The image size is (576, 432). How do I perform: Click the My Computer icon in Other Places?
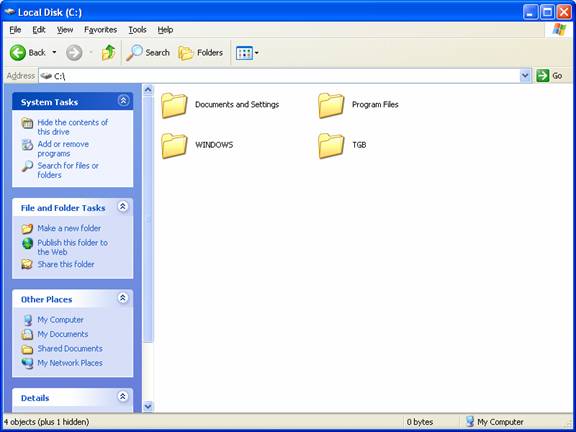coord(27,320)
